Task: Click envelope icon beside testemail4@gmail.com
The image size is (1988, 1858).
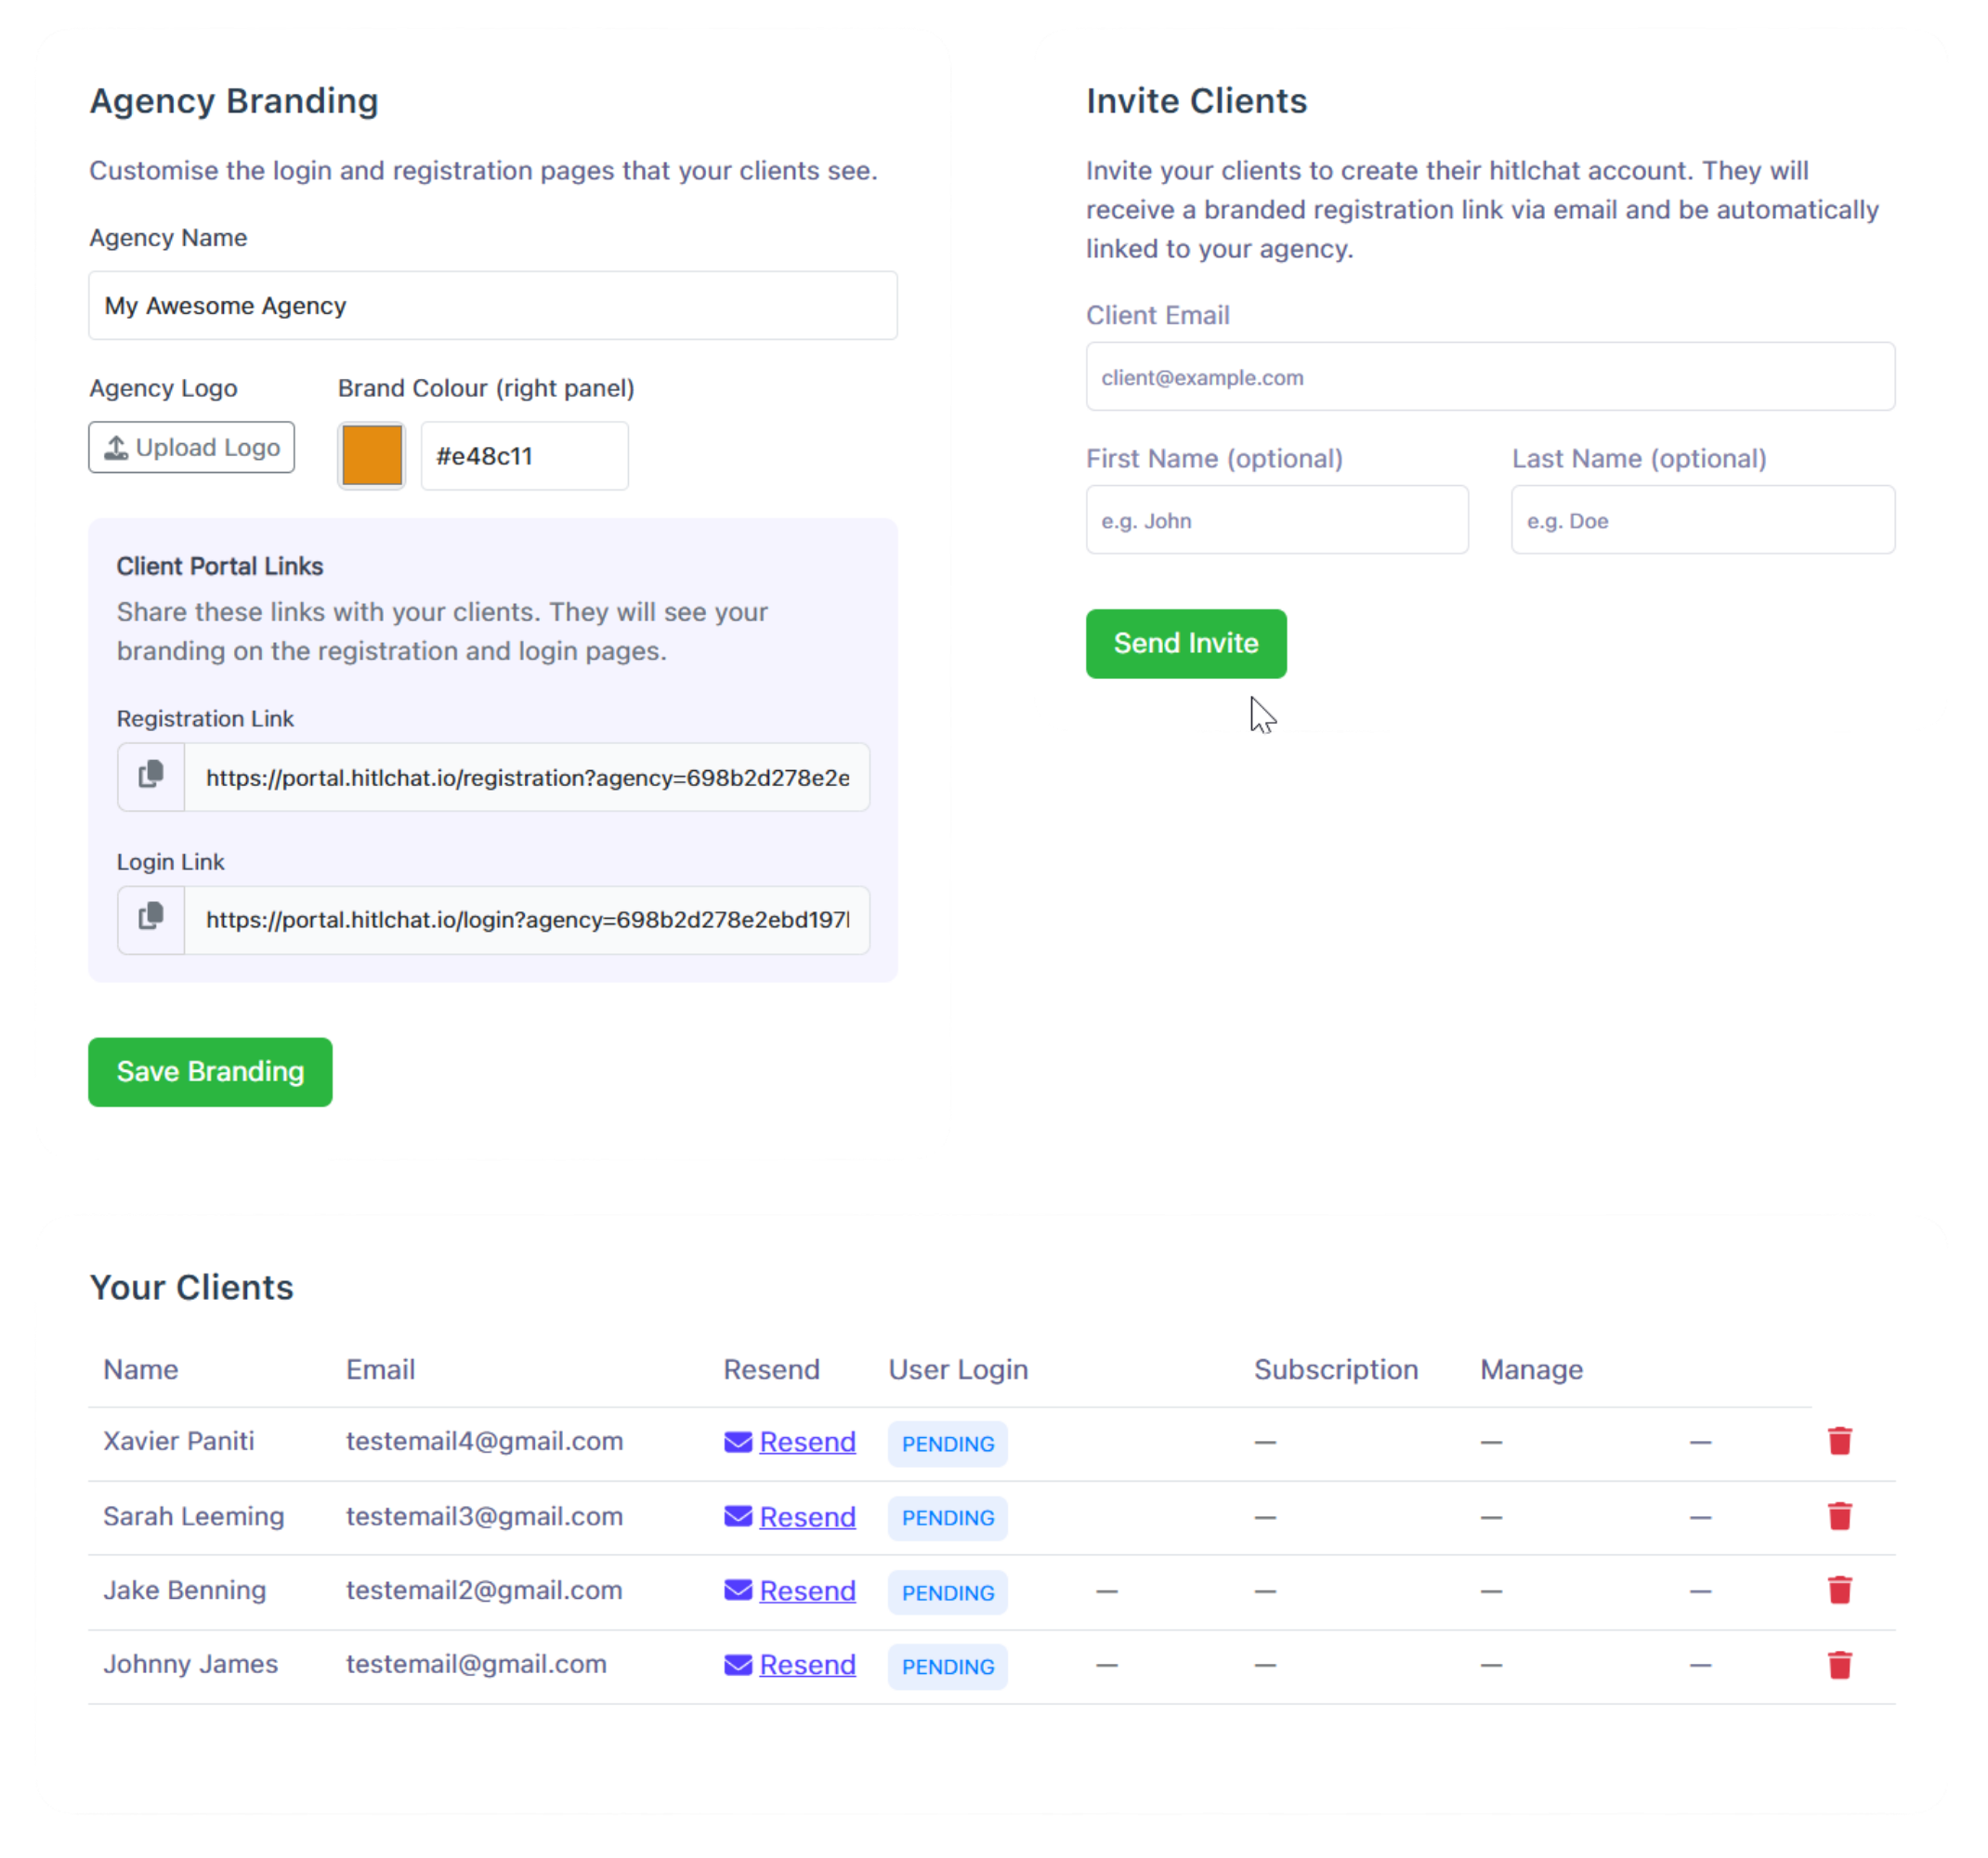Action: 738,1442
